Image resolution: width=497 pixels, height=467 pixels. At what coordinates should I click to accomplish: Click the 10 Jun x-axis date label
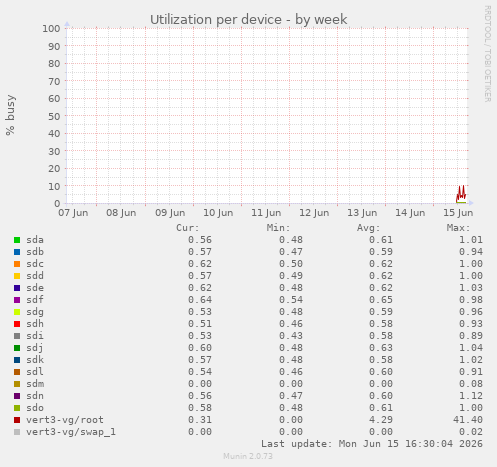point(218,213)
